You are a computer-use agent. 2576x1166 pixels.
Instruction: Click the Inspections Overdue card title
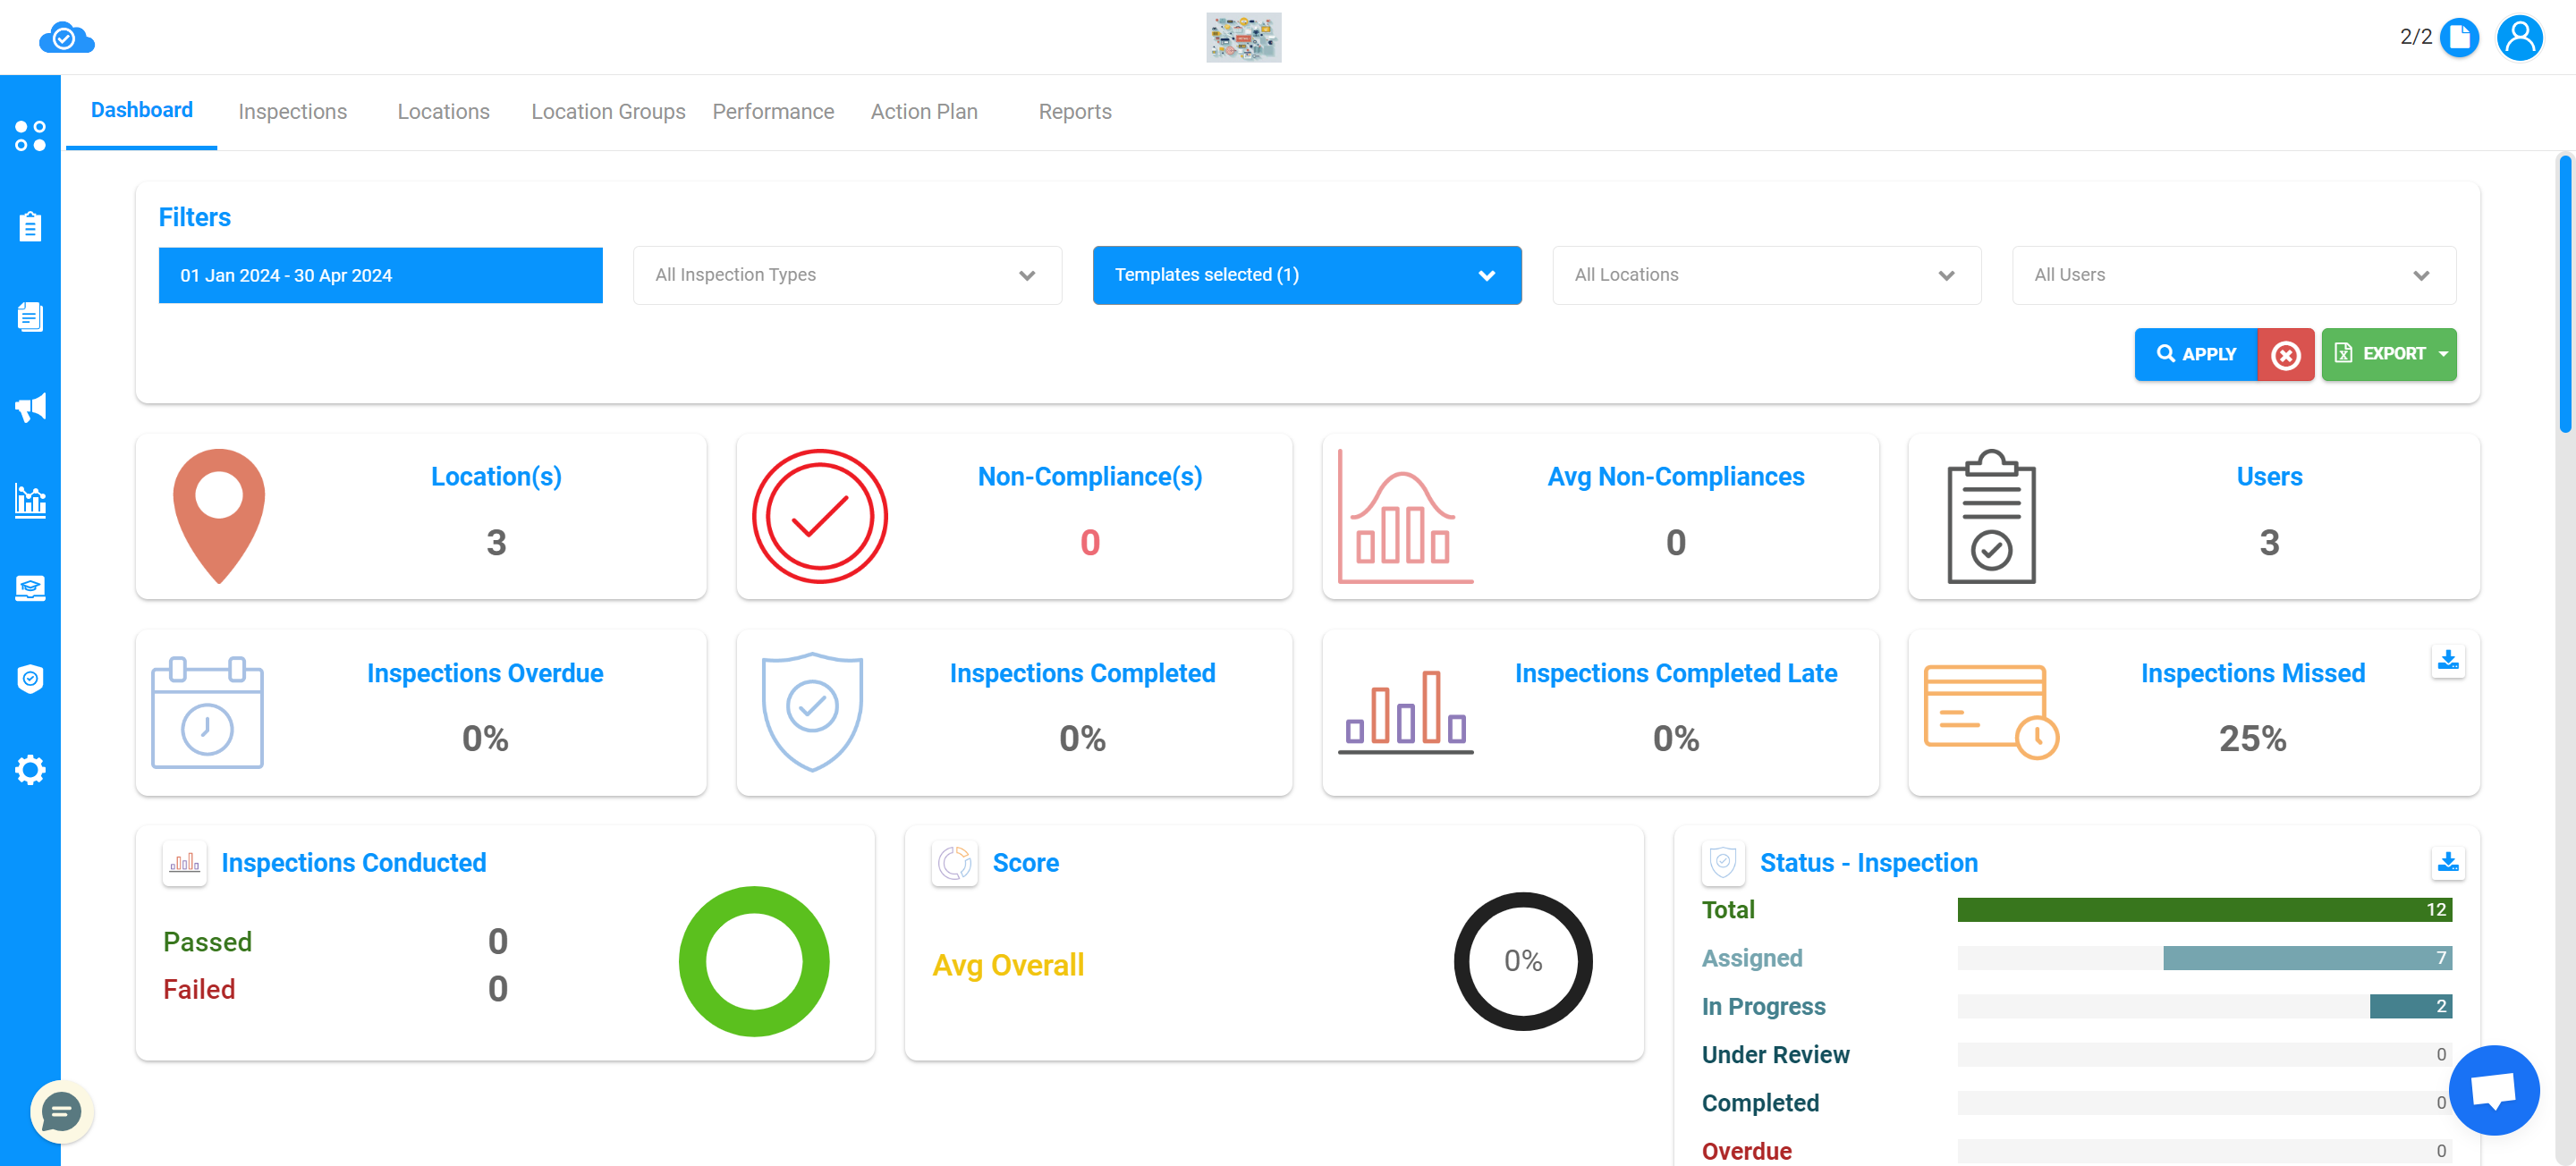(485, 673)
